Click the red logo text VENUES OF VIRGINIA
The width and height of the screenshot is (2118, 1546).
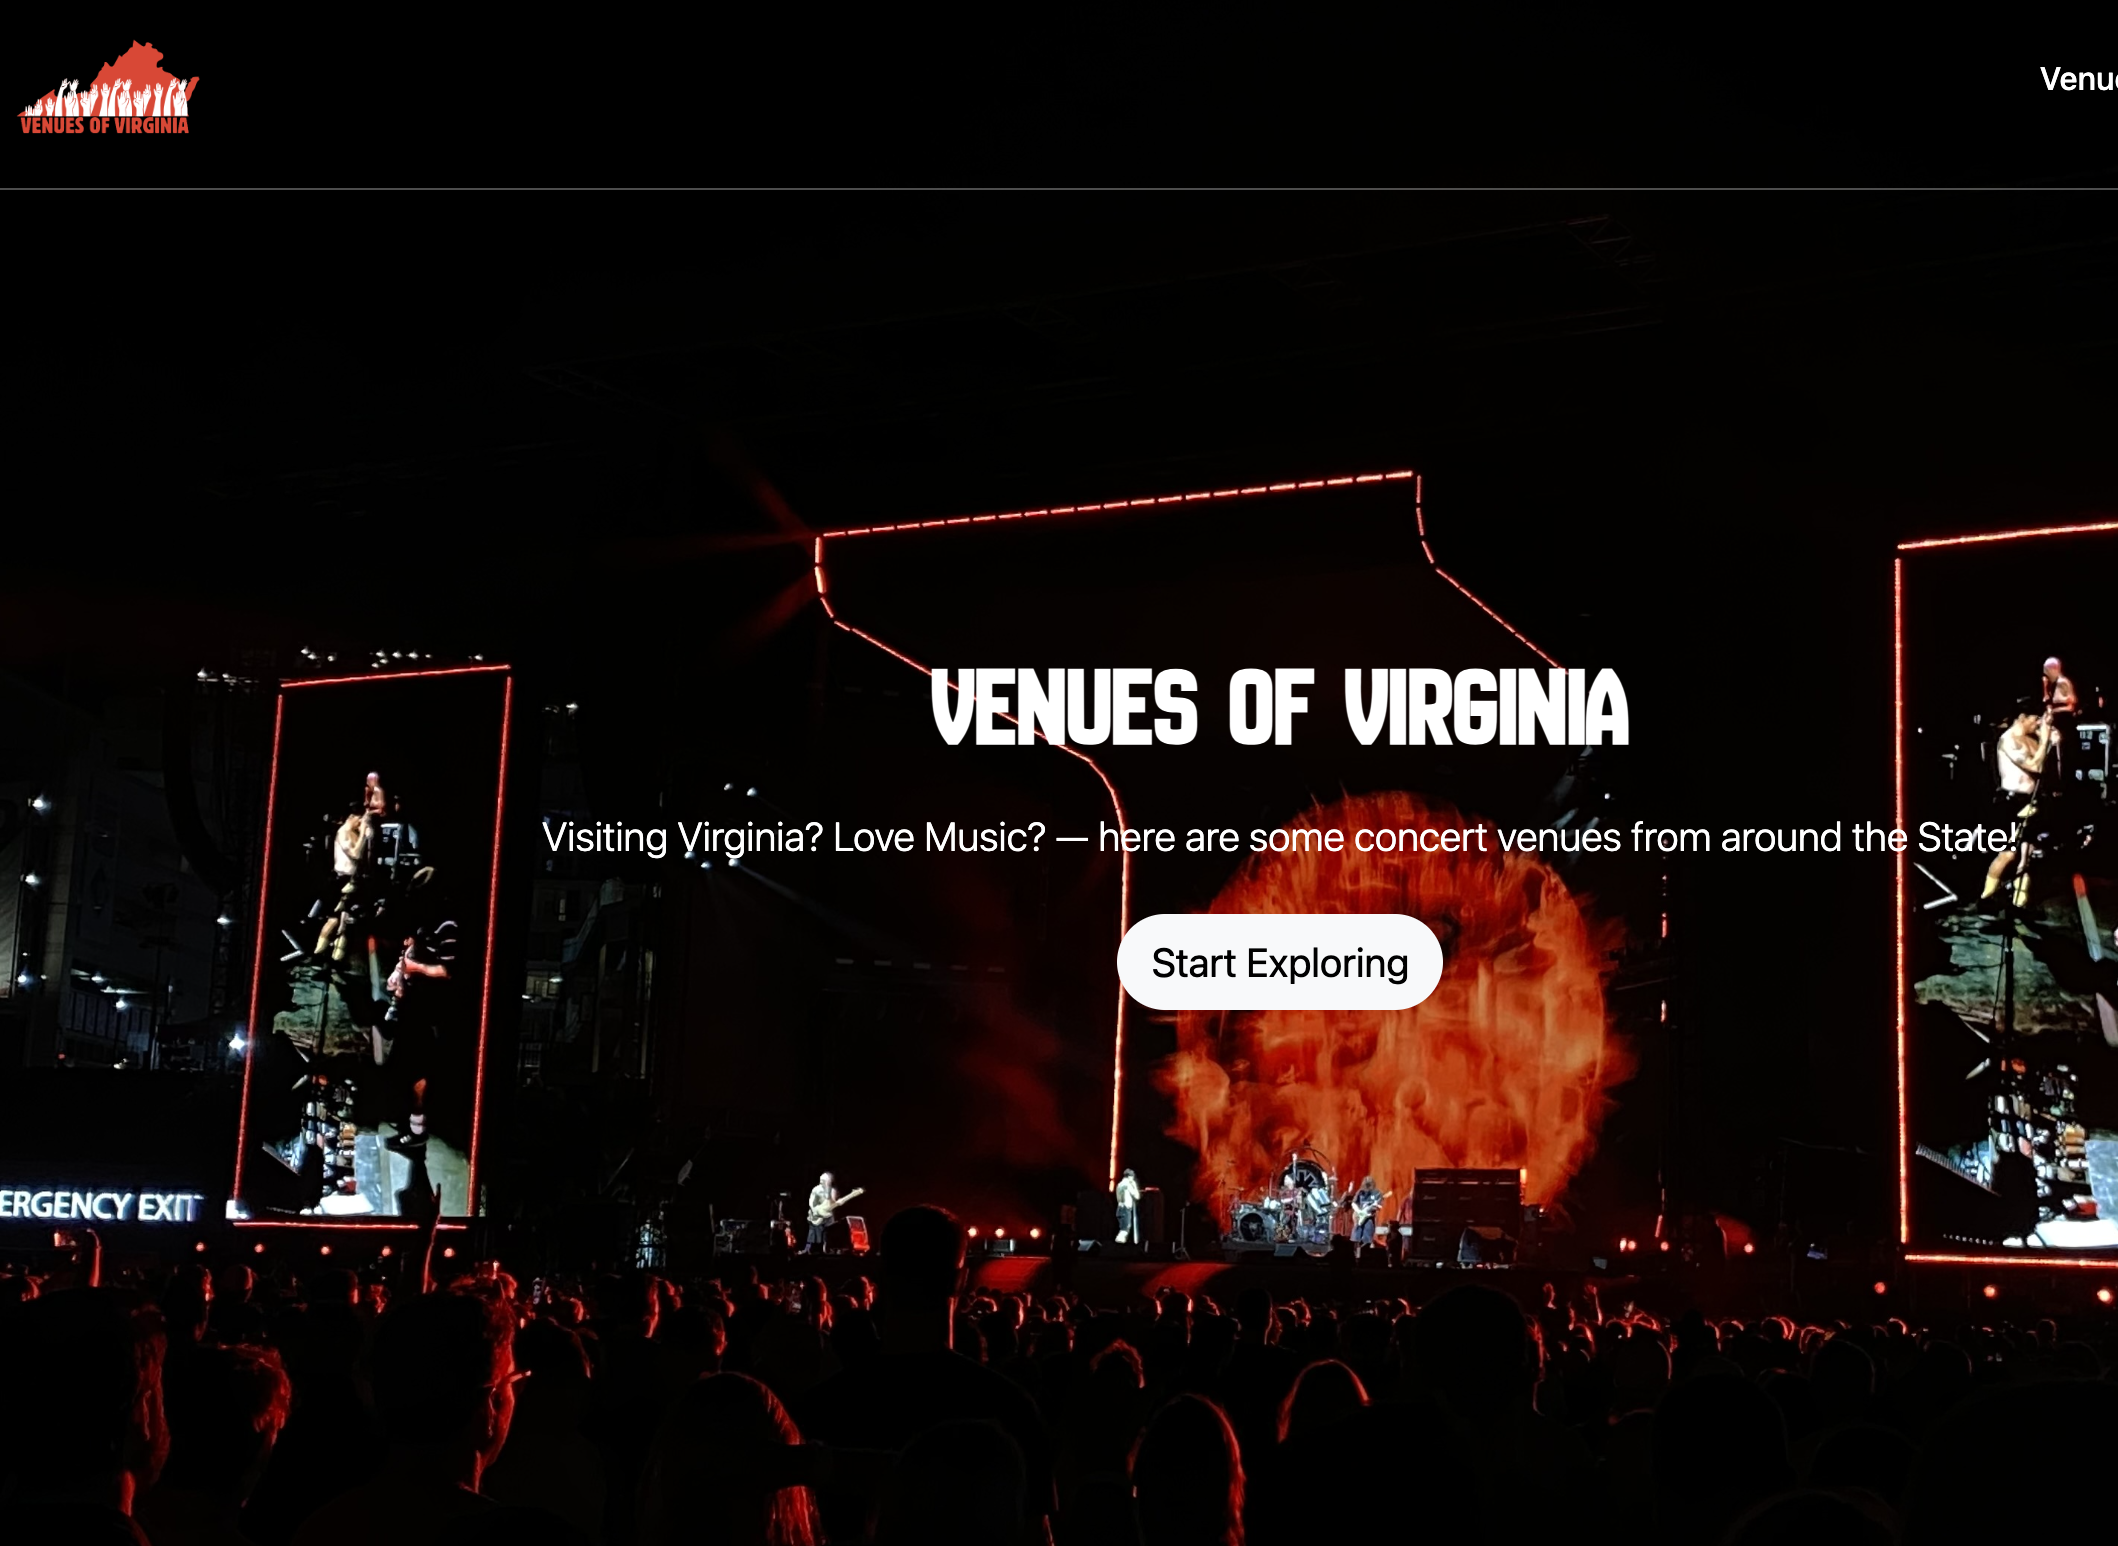pos(104,125)
